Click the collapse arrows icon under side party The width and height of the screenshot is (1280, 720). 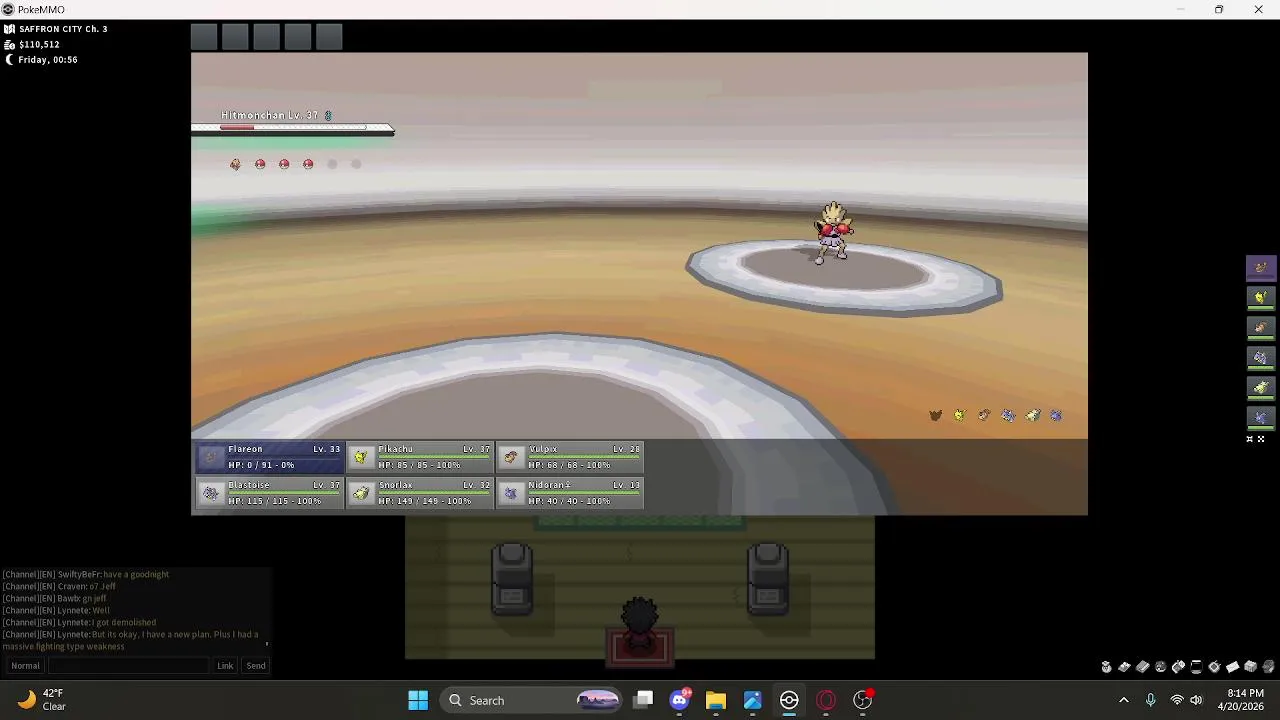click(x=1249, y=439)
